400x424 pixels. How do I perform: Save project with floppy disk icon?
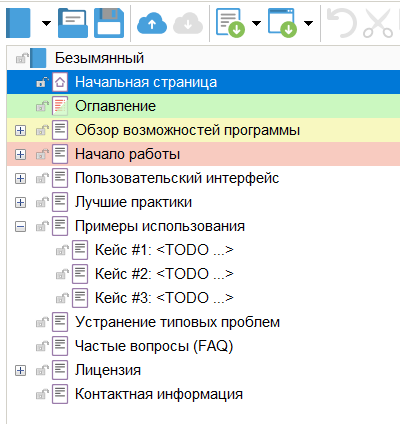point(109,23)
